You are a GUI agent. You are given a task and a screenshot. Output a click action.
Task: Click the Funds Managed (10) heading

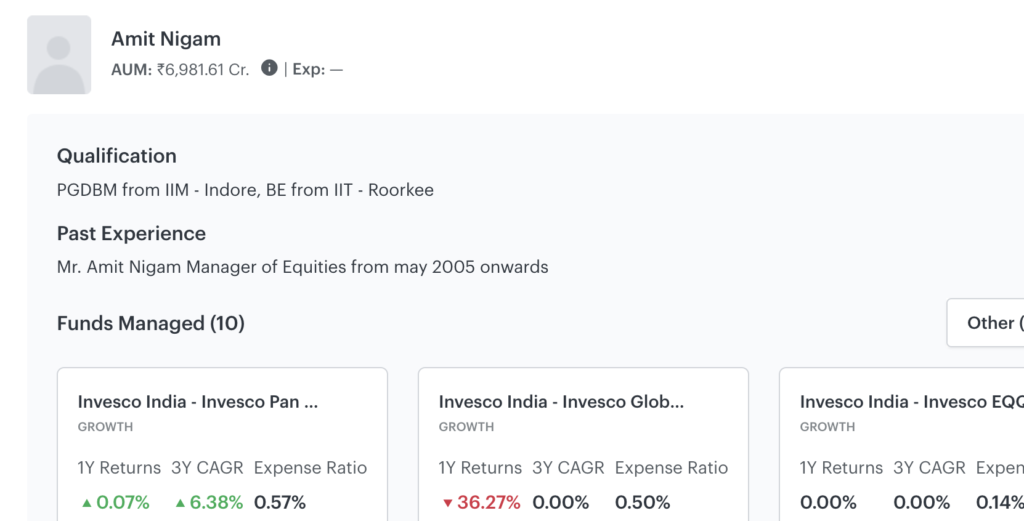coord(151,323)
